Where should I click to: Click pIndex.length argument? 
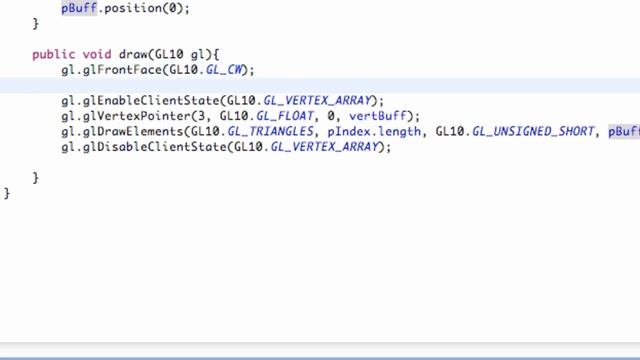pyautogui.click(x=374, y=131)
